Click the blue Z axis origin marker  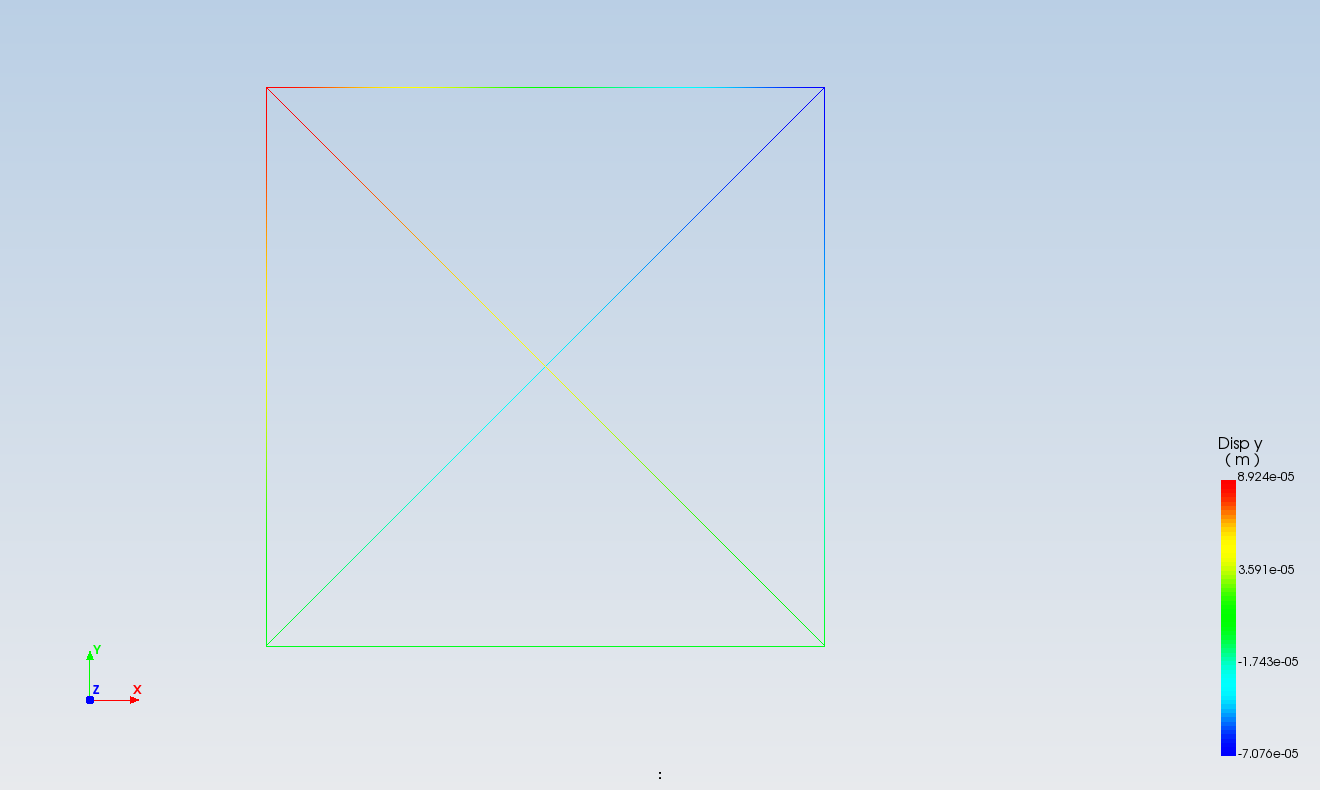90,700
